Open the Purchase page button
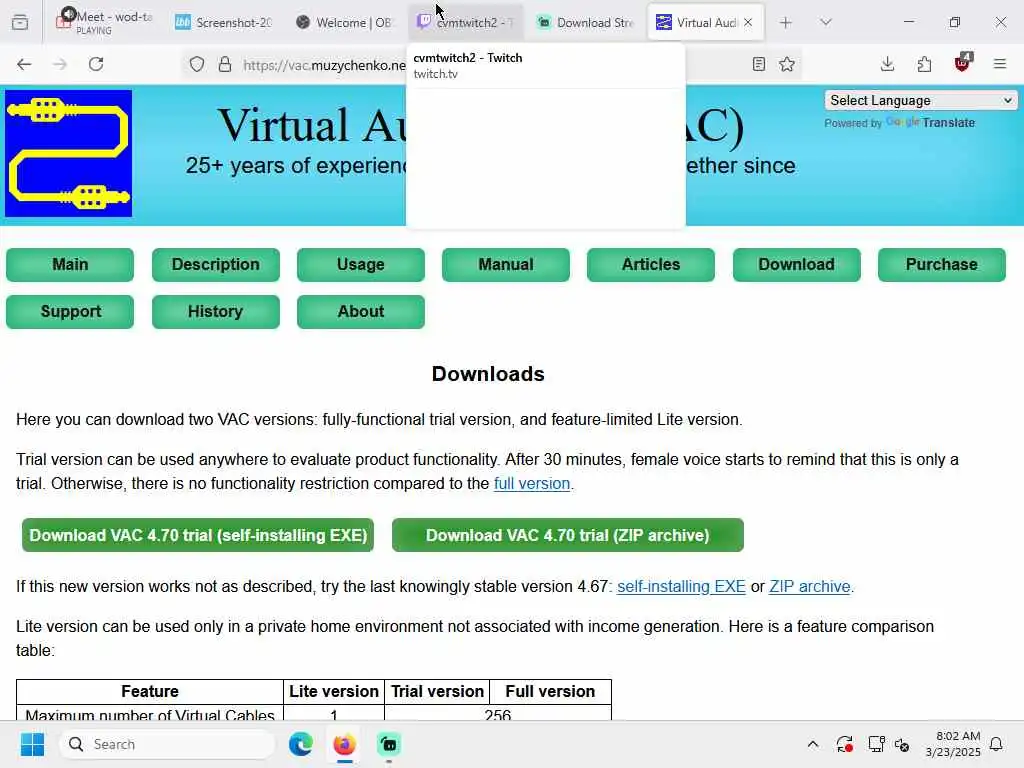The image size is (1024, 768). click(942, 264)
